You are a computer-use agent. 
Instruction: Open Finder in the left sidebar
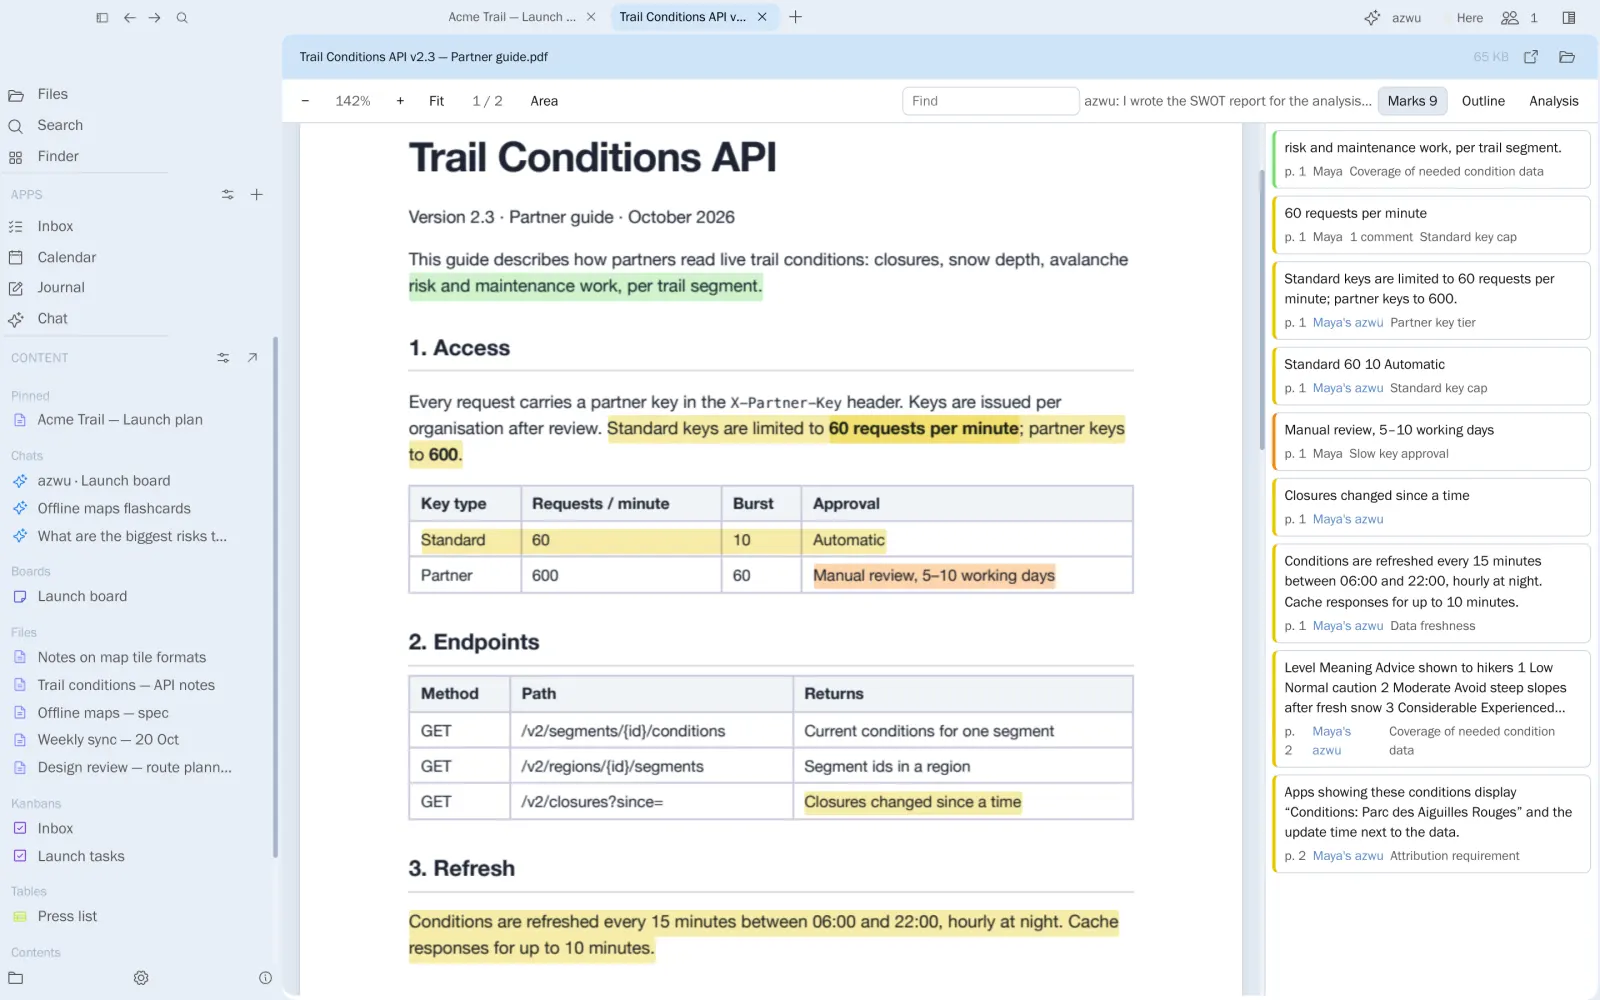coord(58,156)
